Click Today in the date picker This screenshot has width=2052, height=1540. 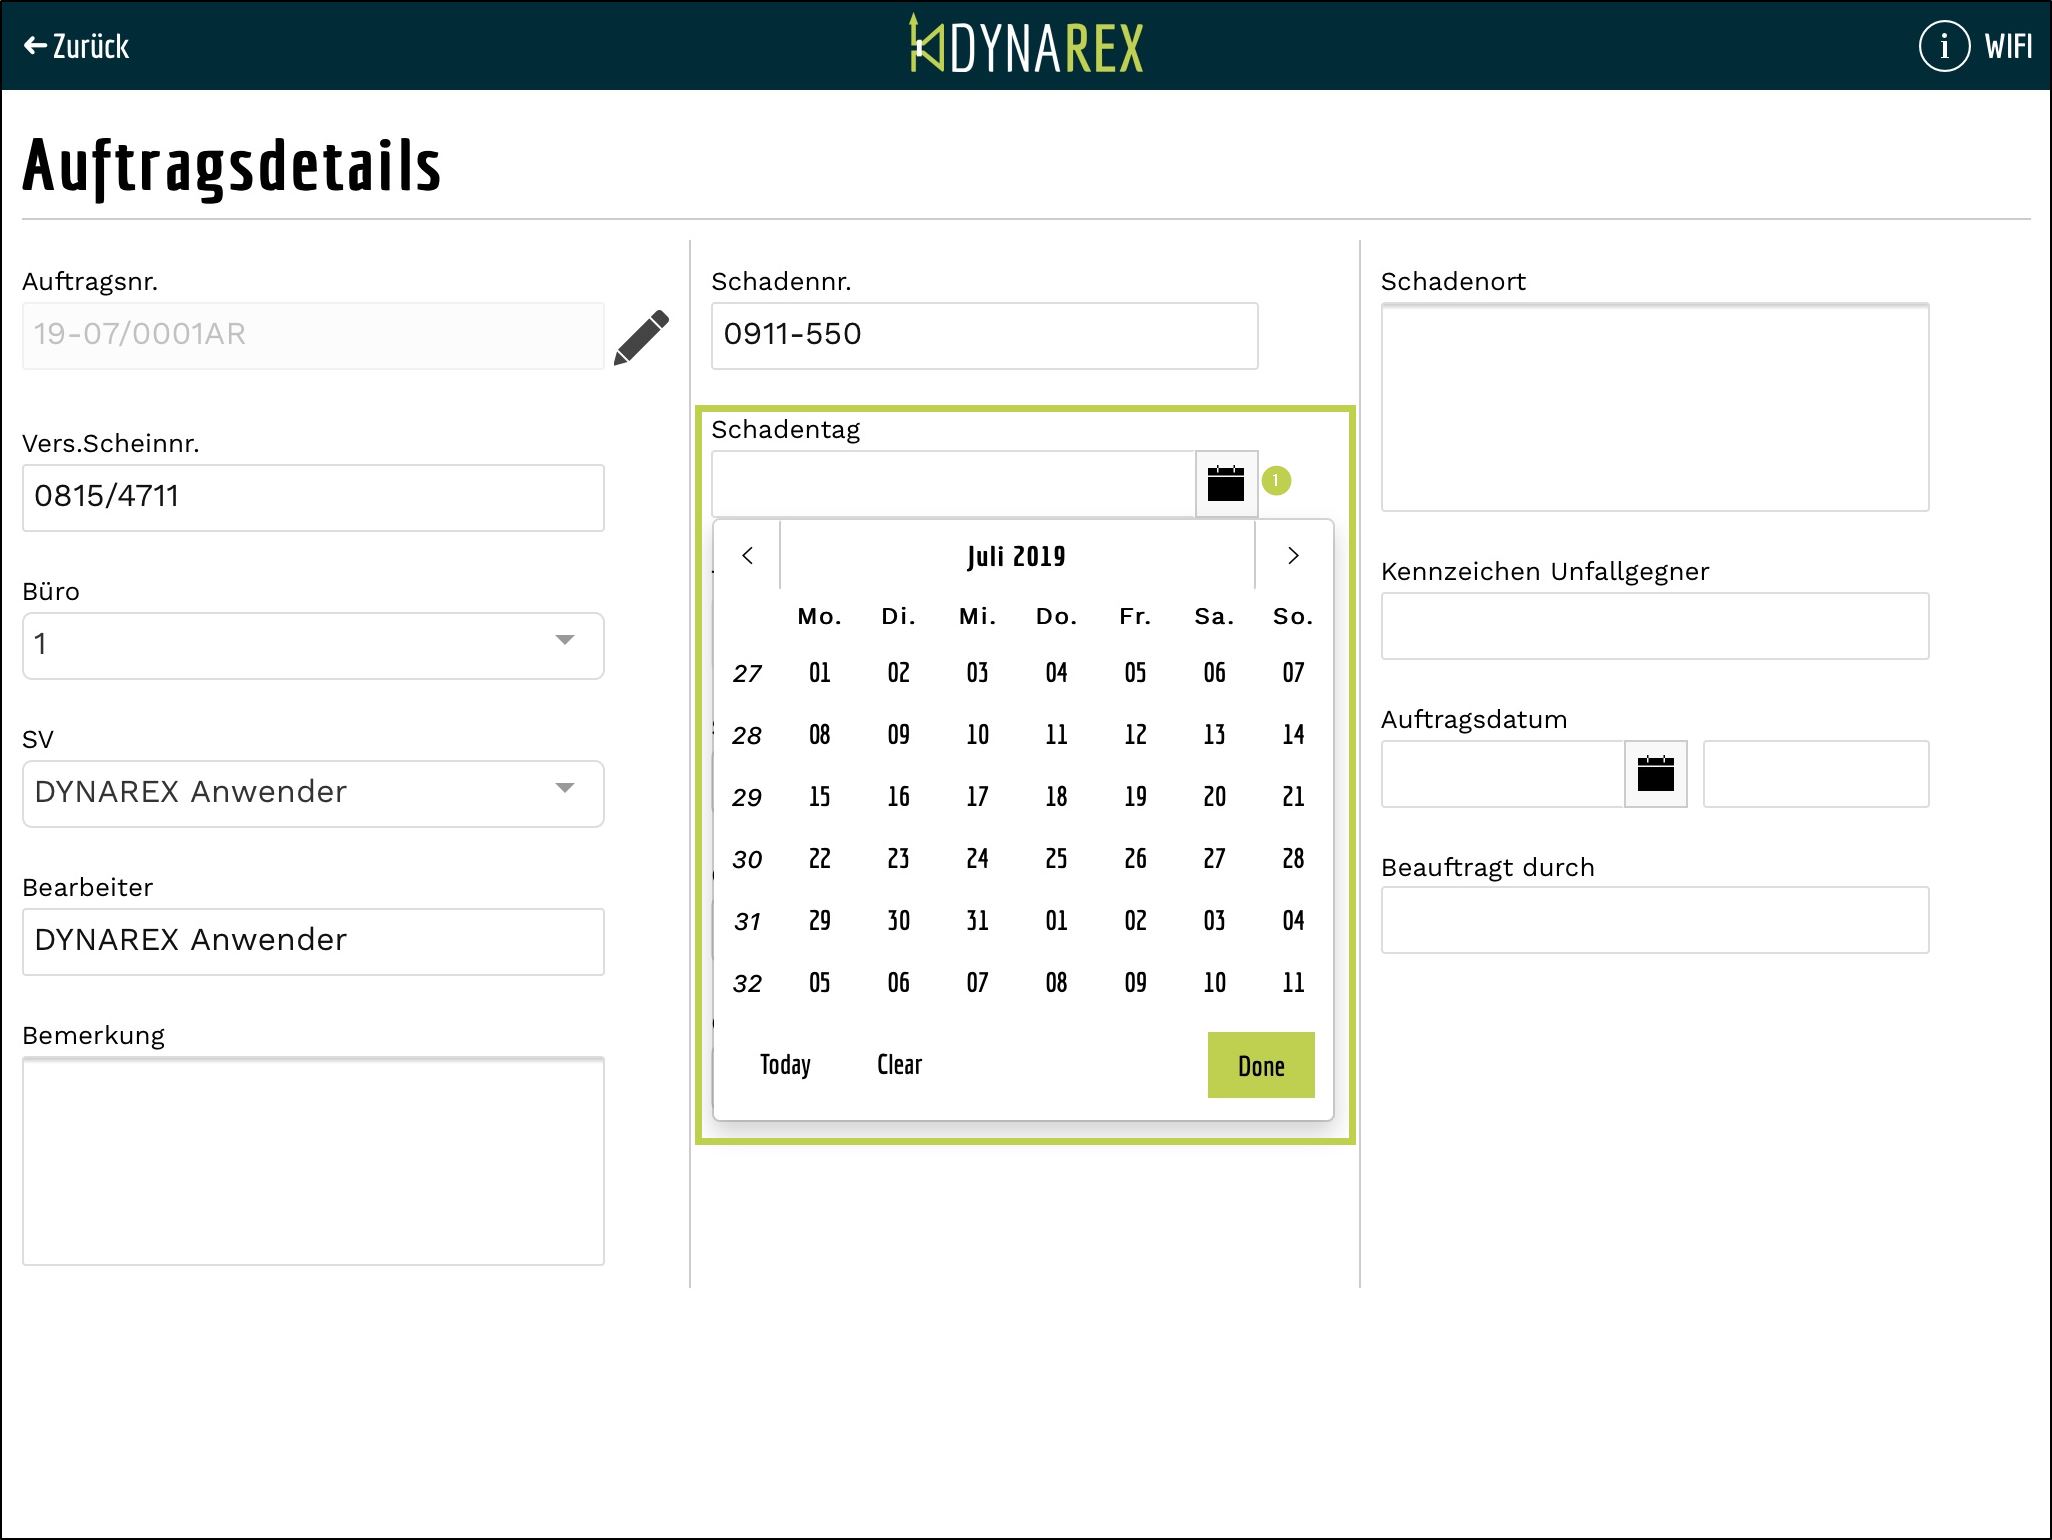[785, 1065]
